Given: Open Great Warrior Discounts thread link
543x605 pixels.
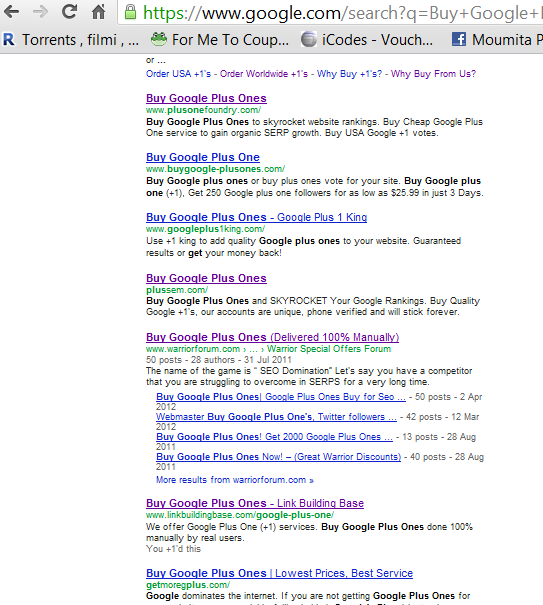Looking at the screenshot, I should tap(278, 457).
